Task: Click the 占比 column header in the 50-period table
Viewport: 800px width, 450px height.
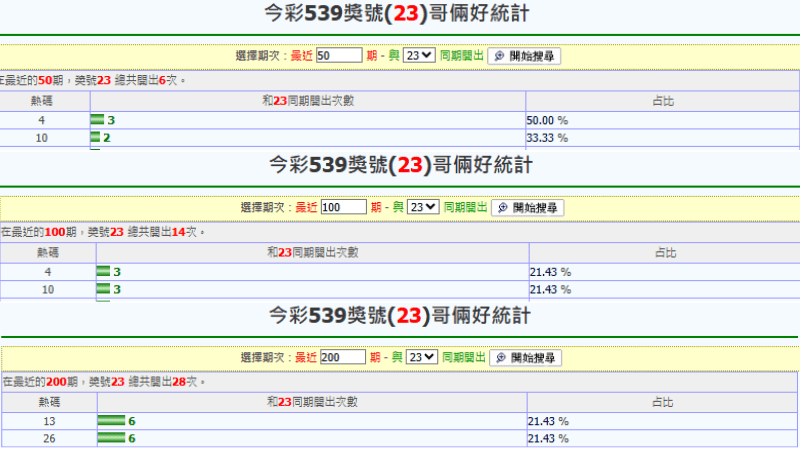Action: [x=663, y=101]
